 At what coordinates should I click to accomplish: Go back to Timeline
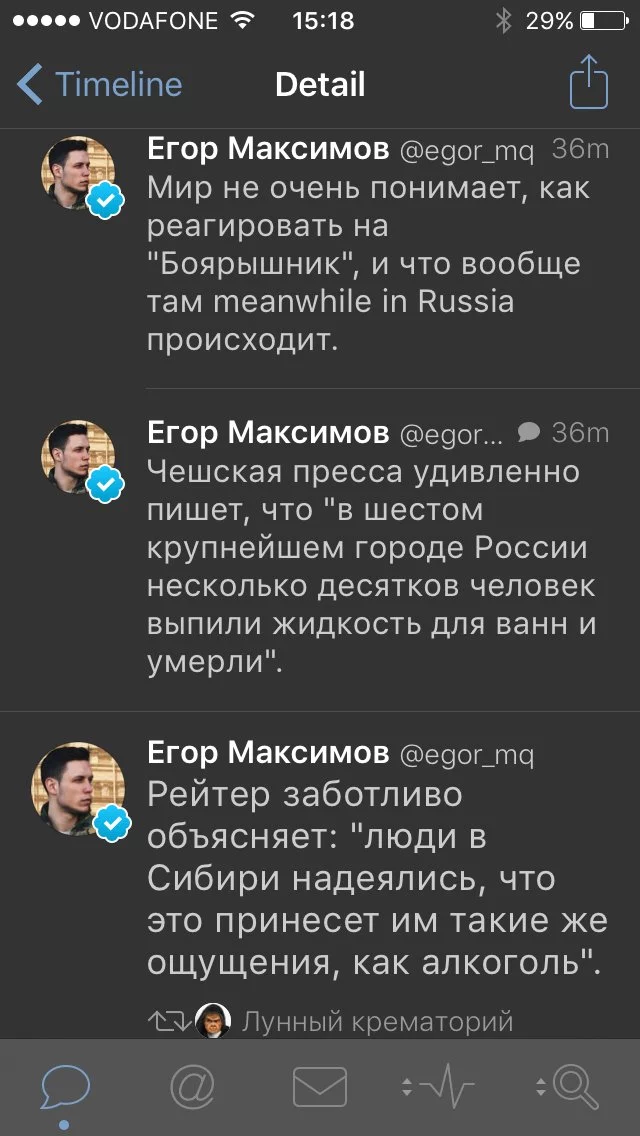coord(100,85)
